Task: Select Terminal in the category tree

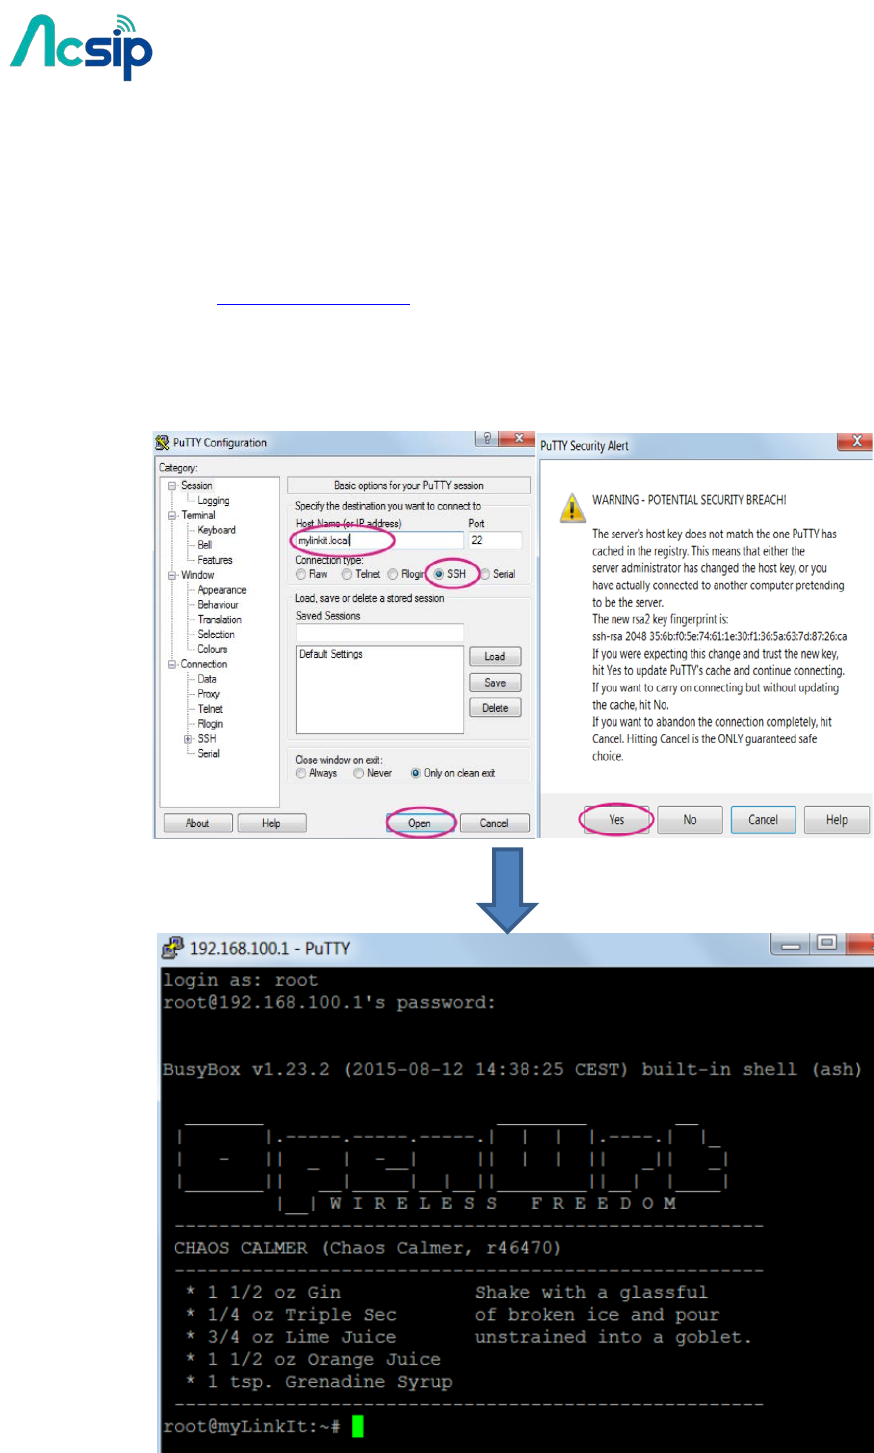Action: click(x=198, y=516)
